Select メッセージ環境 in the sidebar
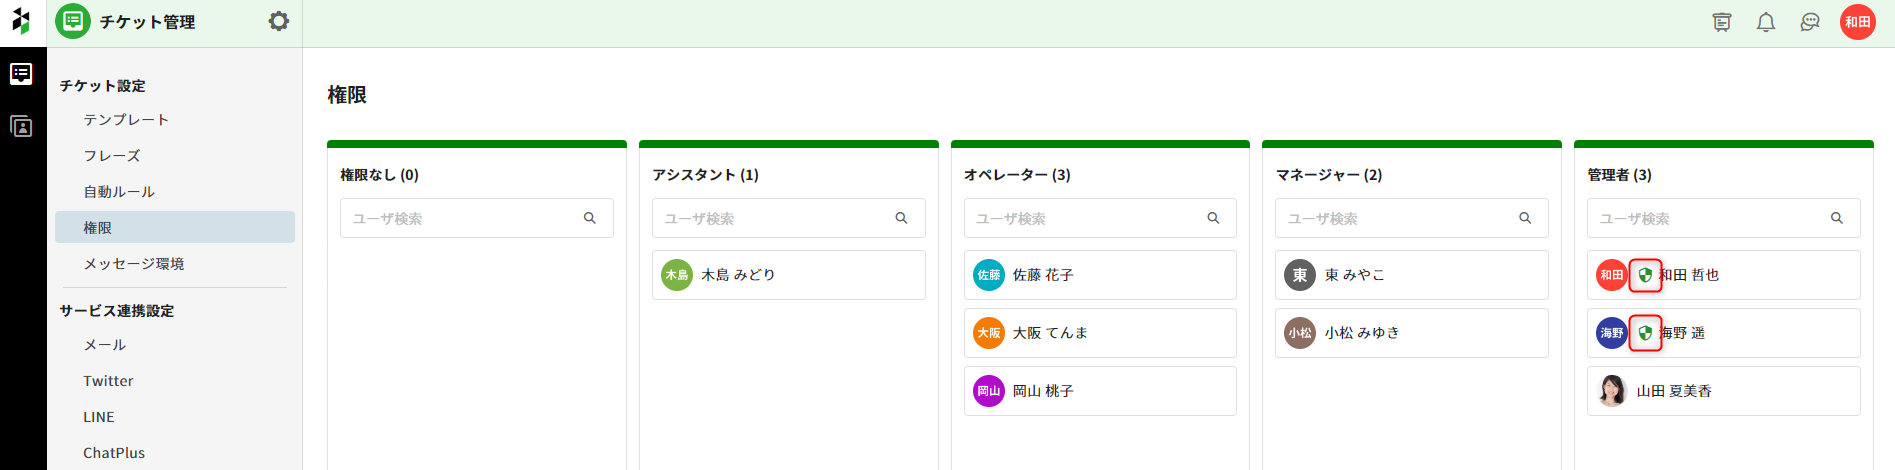Viewport: 1895px width, 470px height. 134,264
